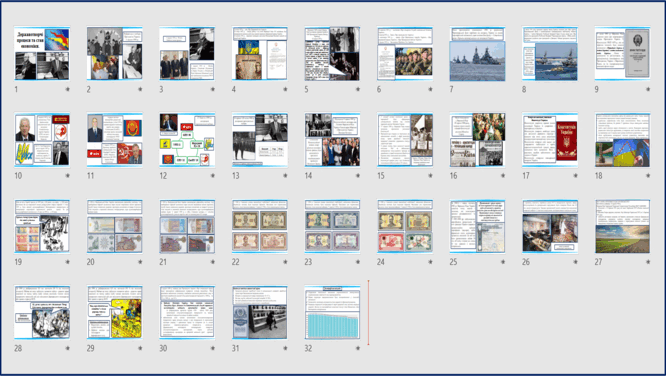Select slide 6 with soldiers photo
The image size is (666, 376).
[405, 54]
